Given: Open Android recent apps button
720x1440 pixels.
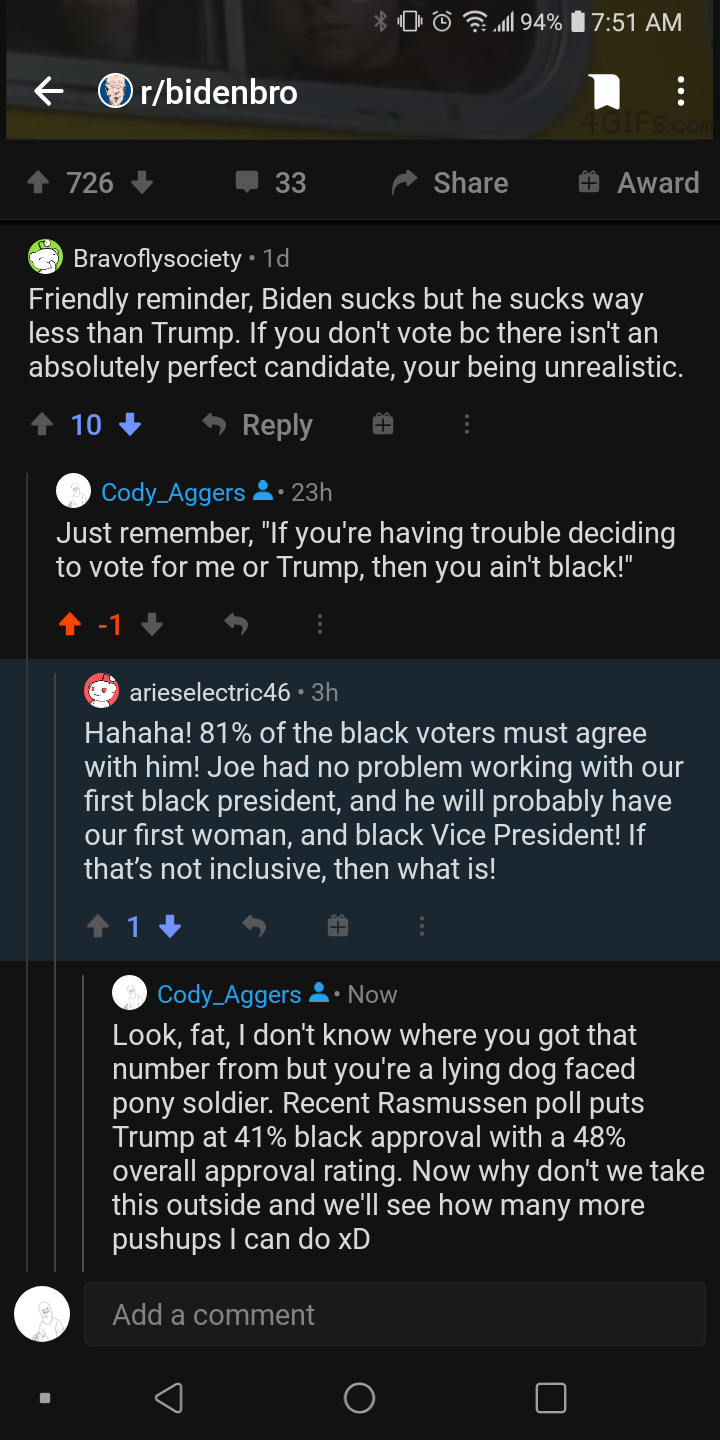Looking at the screenshot, I should (550, 1397).
